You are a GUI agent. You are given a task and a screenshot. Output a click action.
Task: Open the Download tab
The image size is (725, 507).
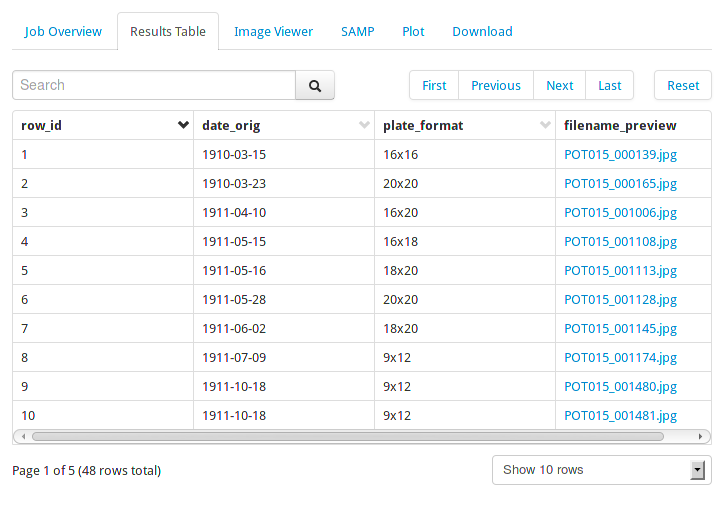482,31
